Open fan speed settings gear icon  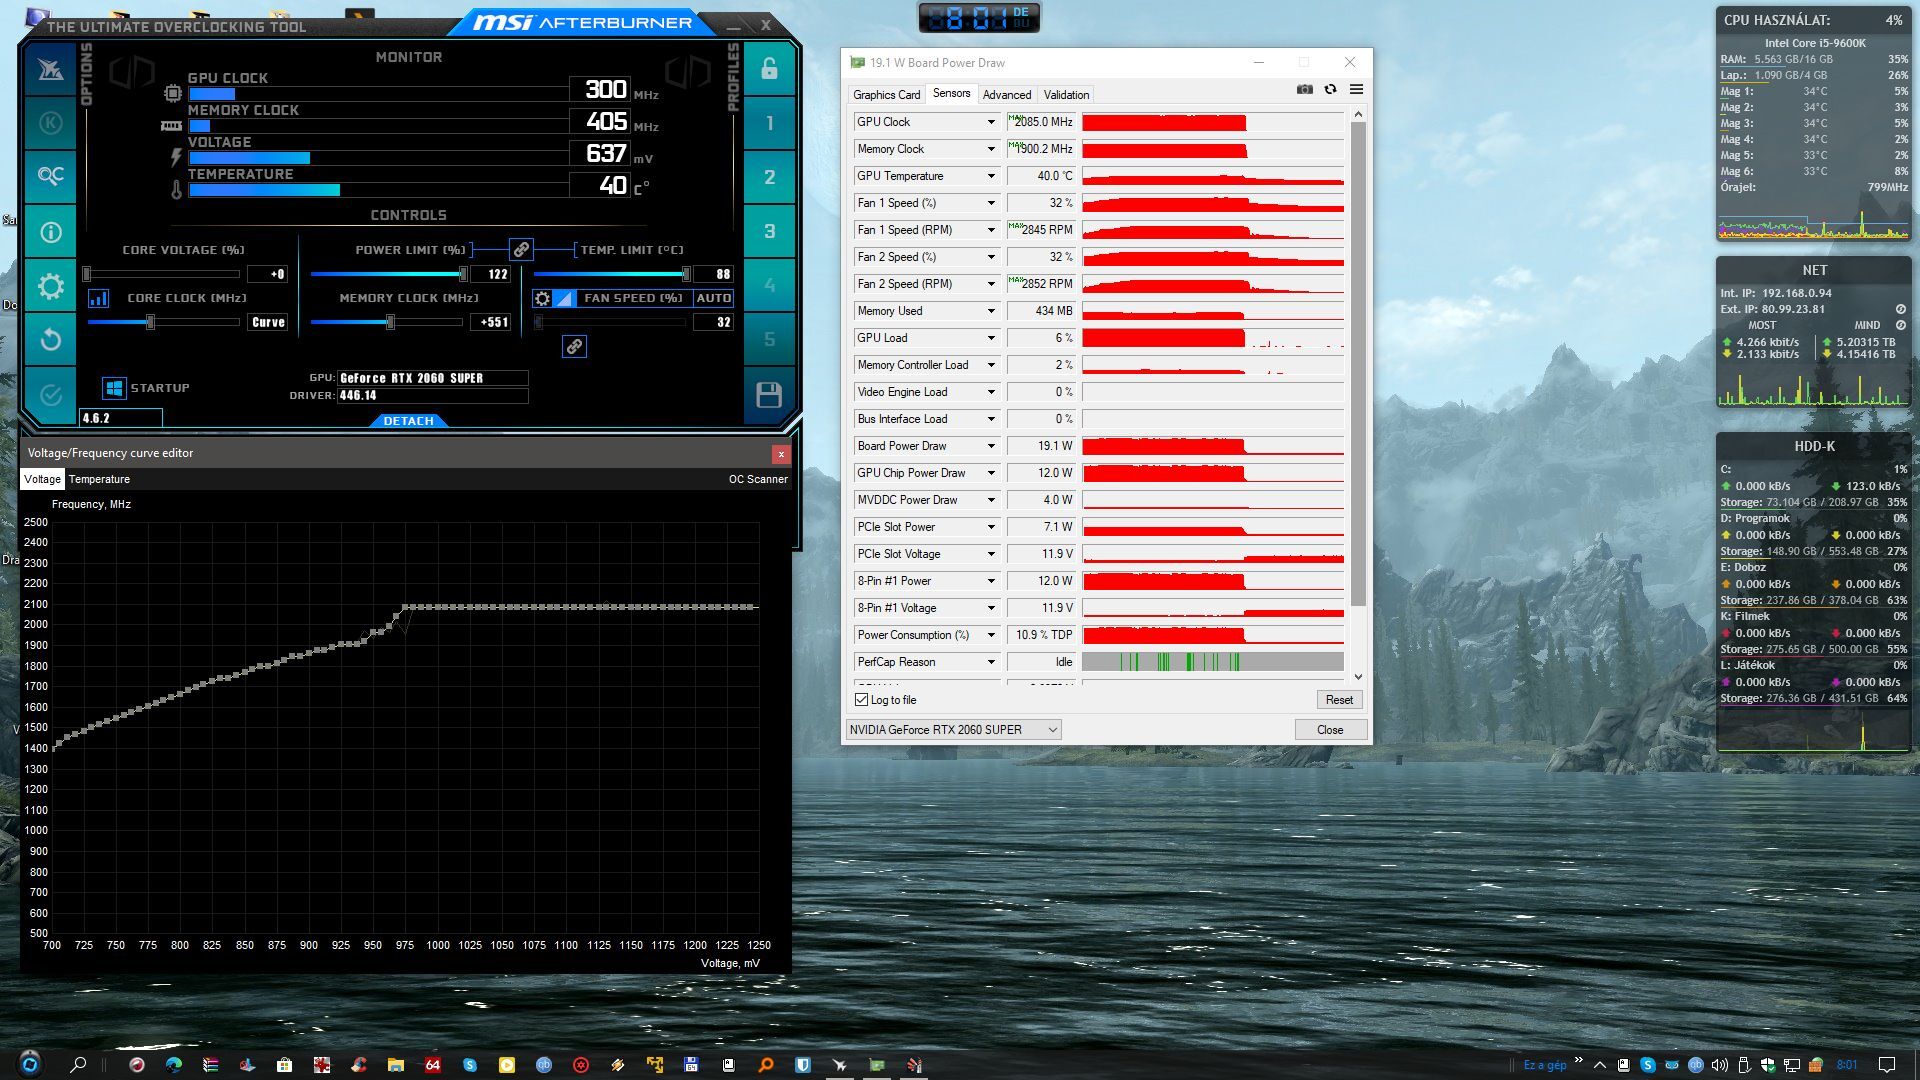(x=542, y=298)
